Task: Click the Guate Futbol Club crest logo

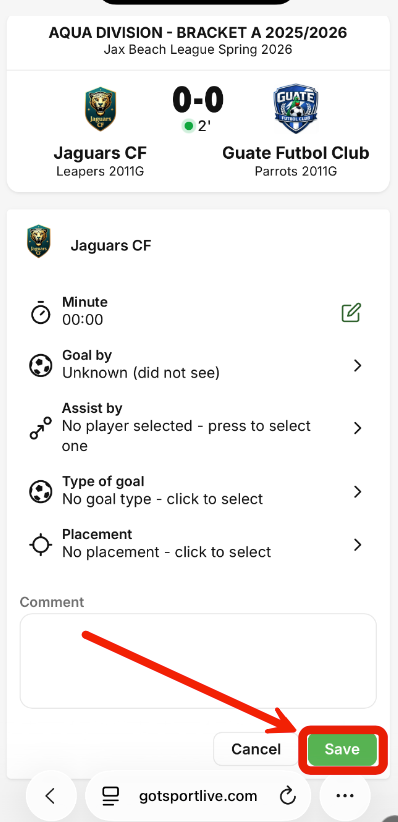Action: [295, 109]
